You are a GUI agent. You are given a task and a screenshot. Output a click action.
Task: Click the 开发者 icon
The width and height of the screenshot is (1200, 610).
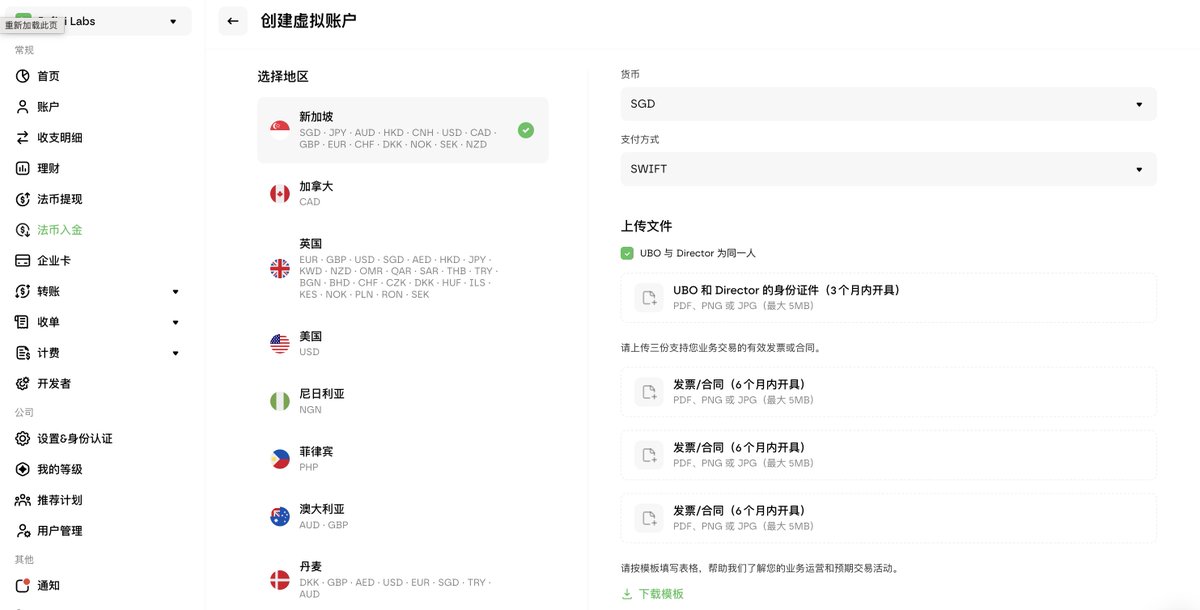tap(23, 384)
